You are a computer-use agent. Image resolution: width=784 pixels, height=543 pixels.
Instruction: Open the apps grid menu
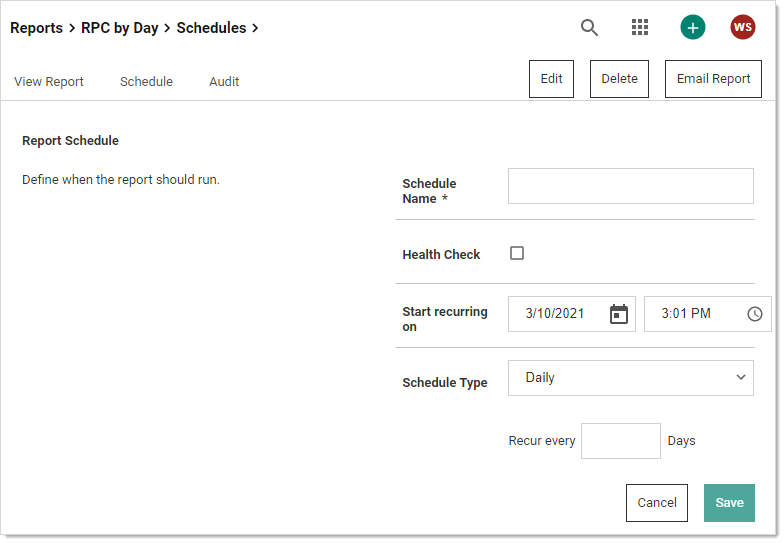(640, 28)
